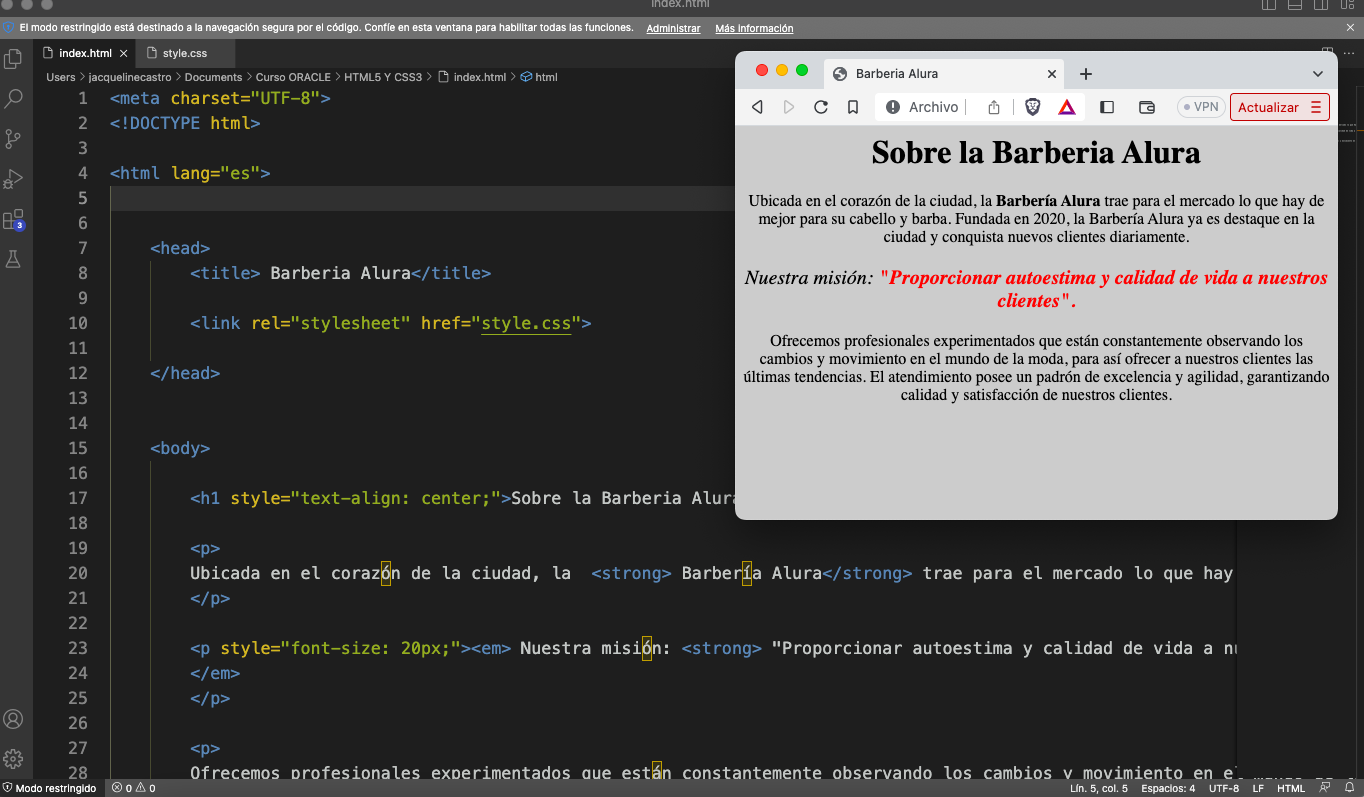Open the Extensions view with badge 3

(14, 219)
